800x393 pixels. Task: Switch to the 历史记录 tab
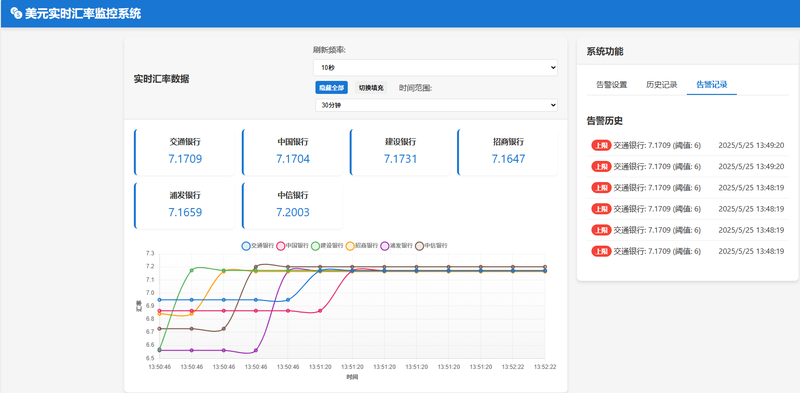point(662,85)
